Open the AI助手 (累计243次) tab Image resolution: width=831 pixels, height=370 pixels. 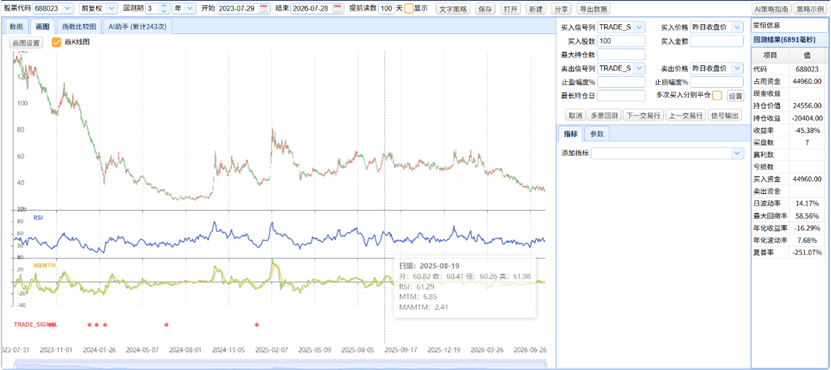tap(137, 27)
